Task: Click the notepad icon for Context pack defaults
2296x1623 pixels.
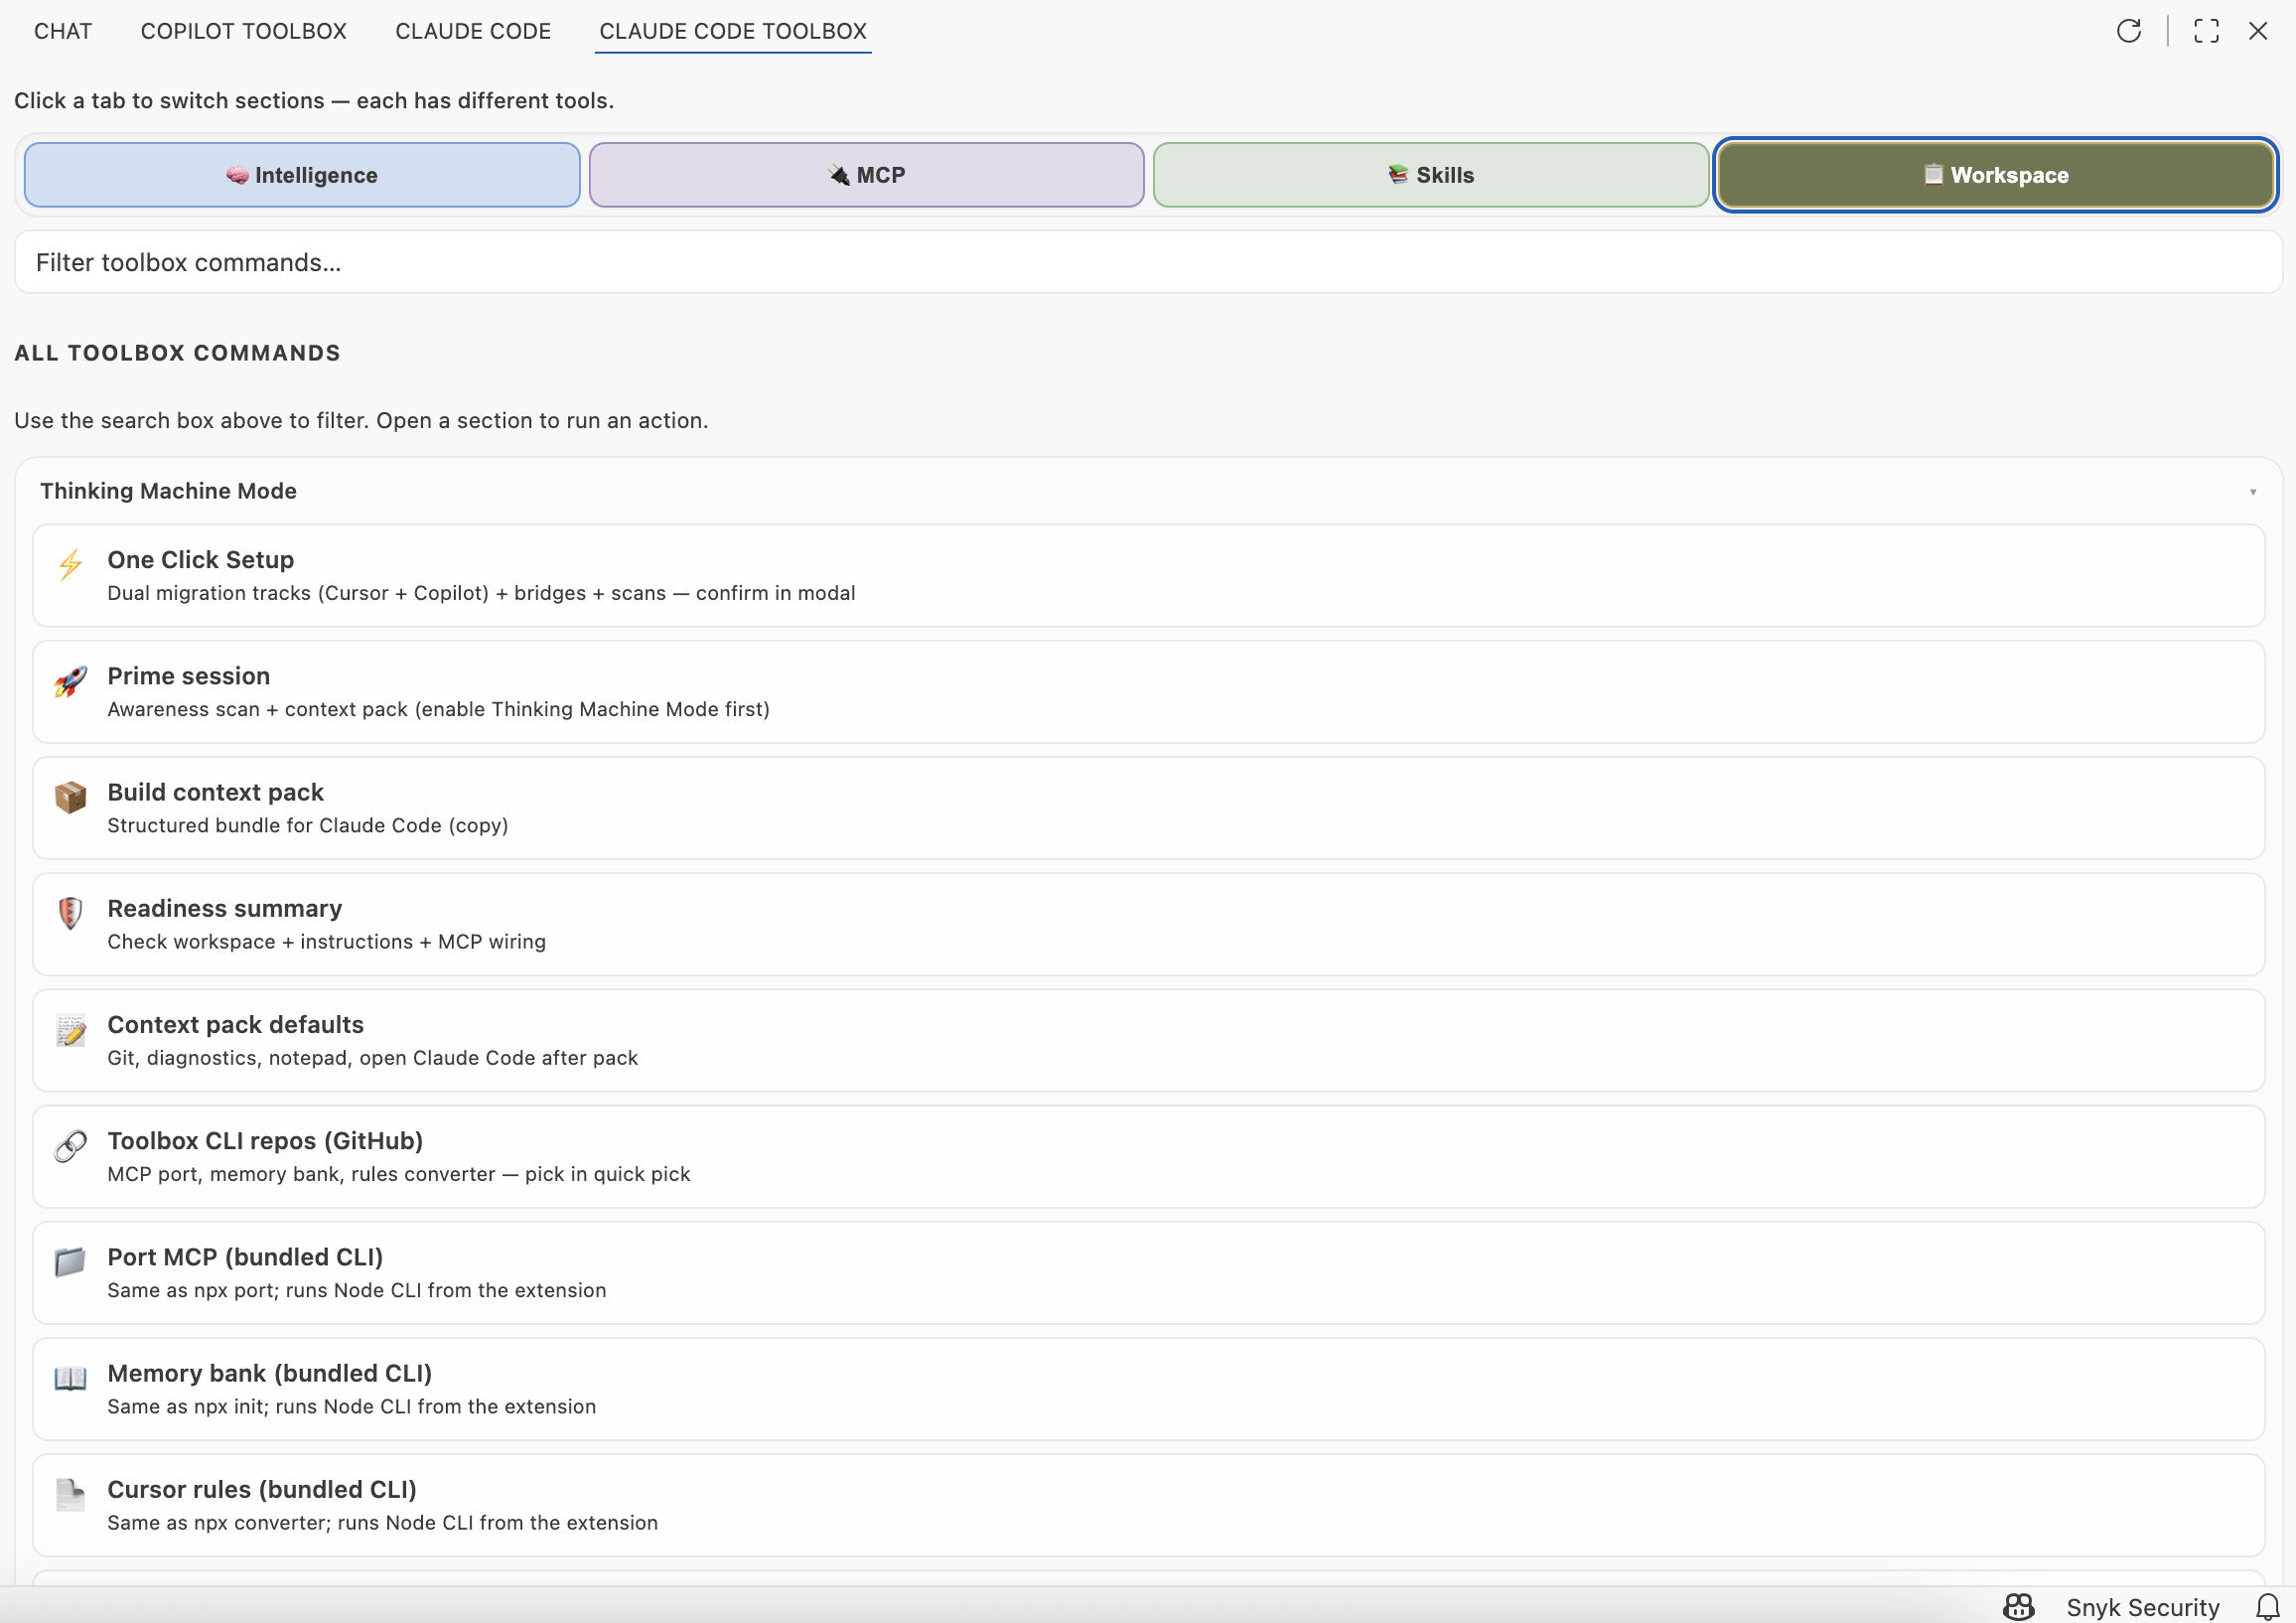Action: click(x=70, y=1030)
